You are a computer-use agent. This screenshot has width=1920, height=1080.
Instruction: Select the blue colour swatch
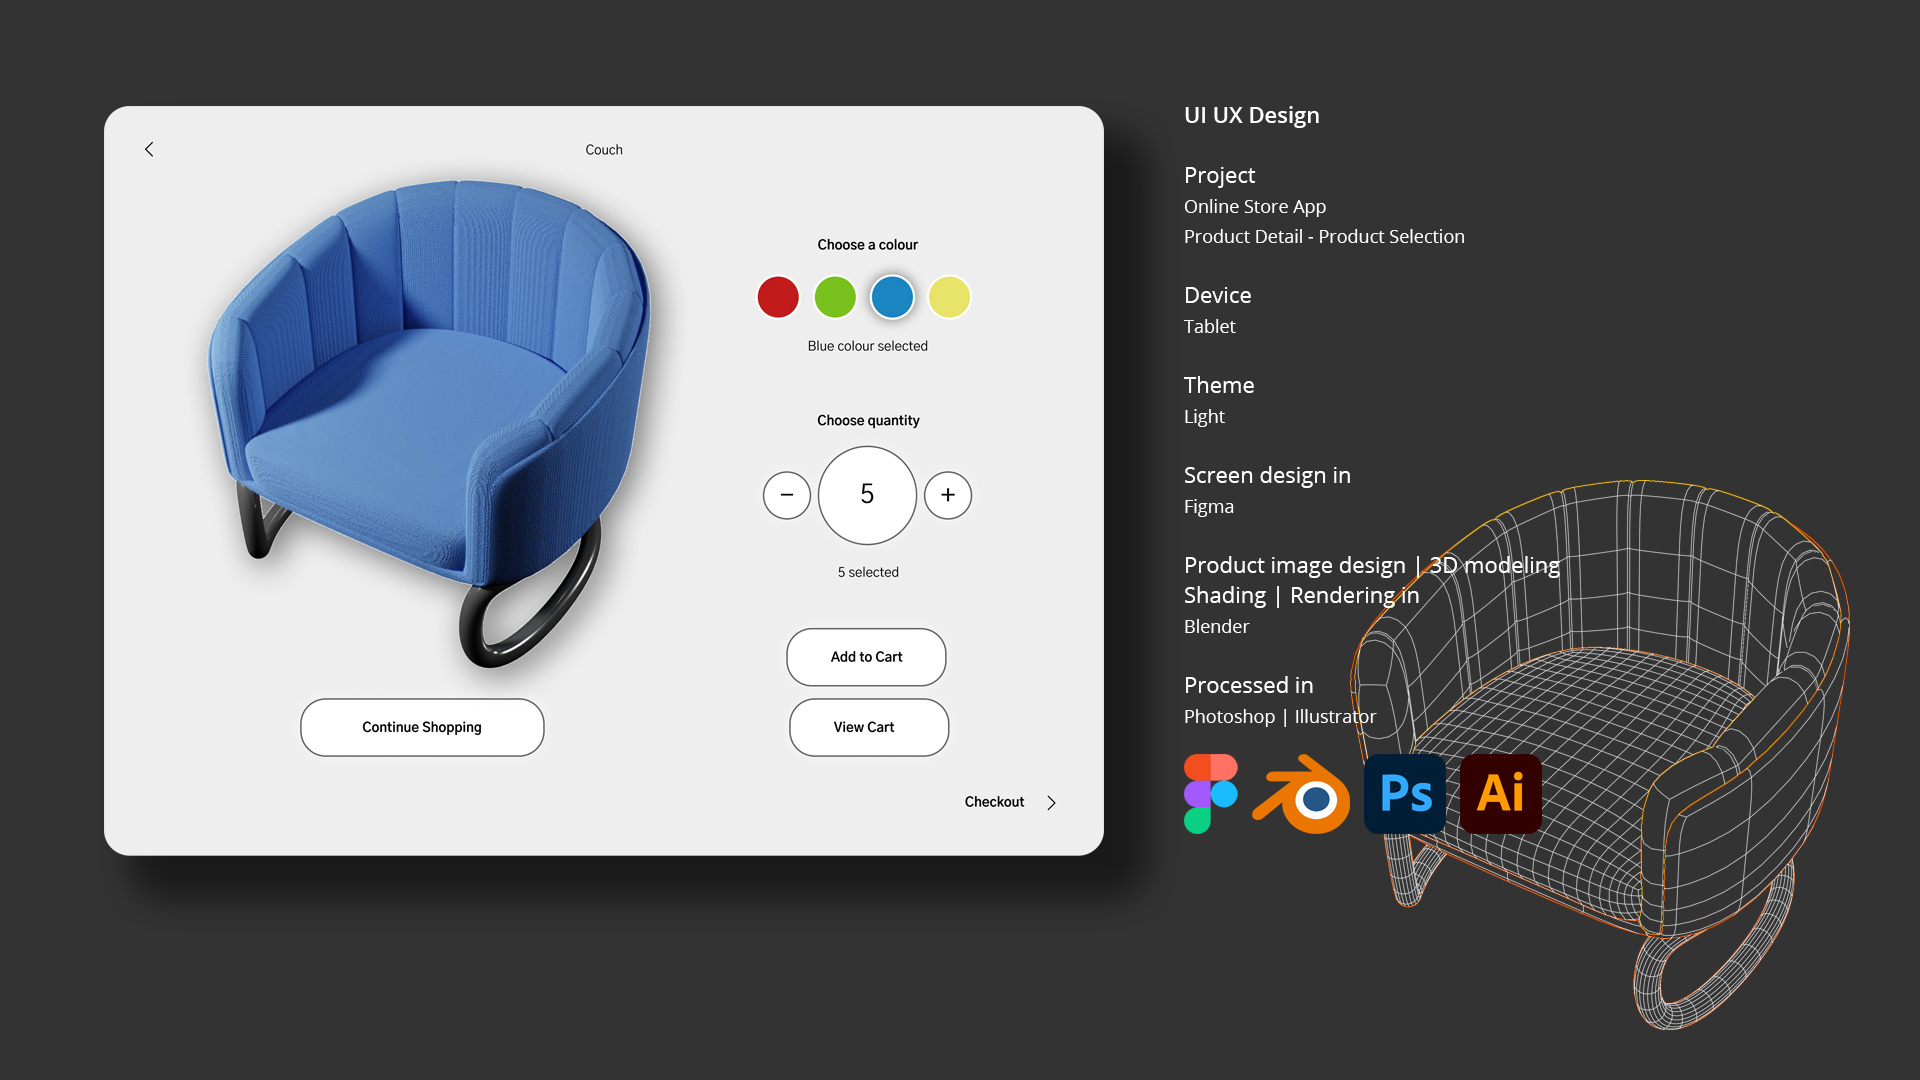point(892,297)
